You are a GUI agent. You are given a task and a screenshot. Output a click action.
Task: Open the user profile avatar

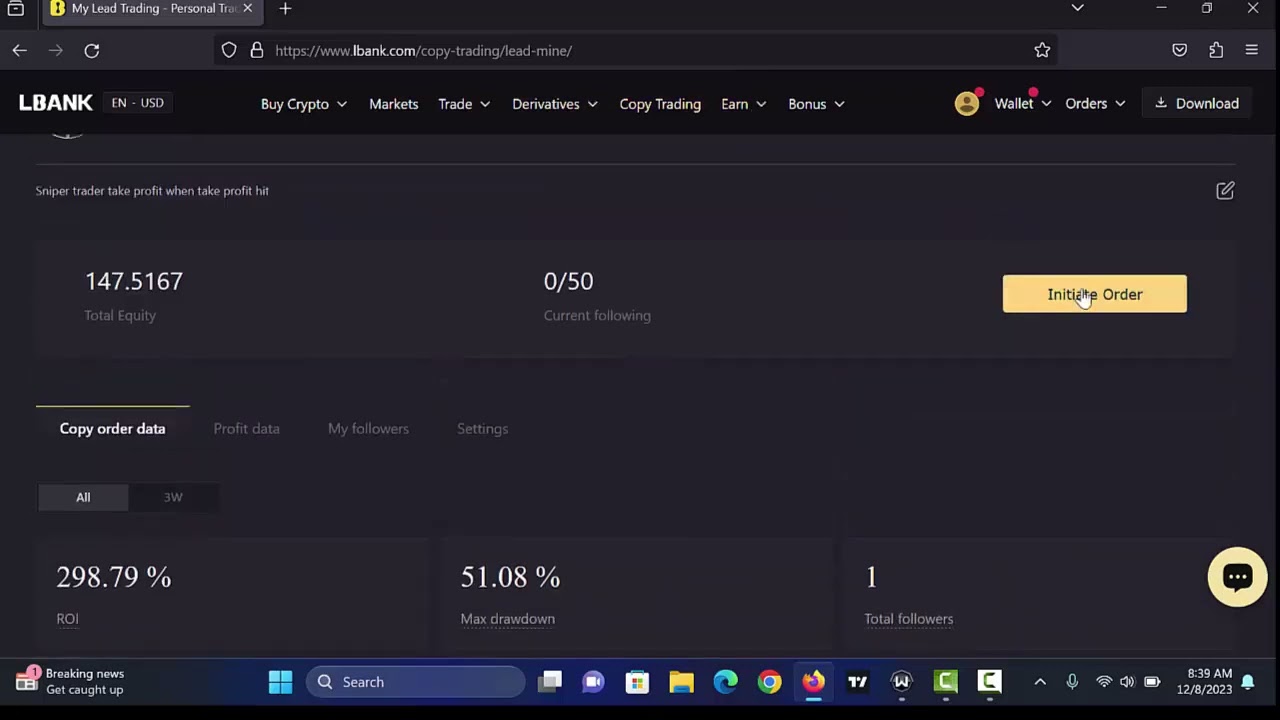(967, 103)
